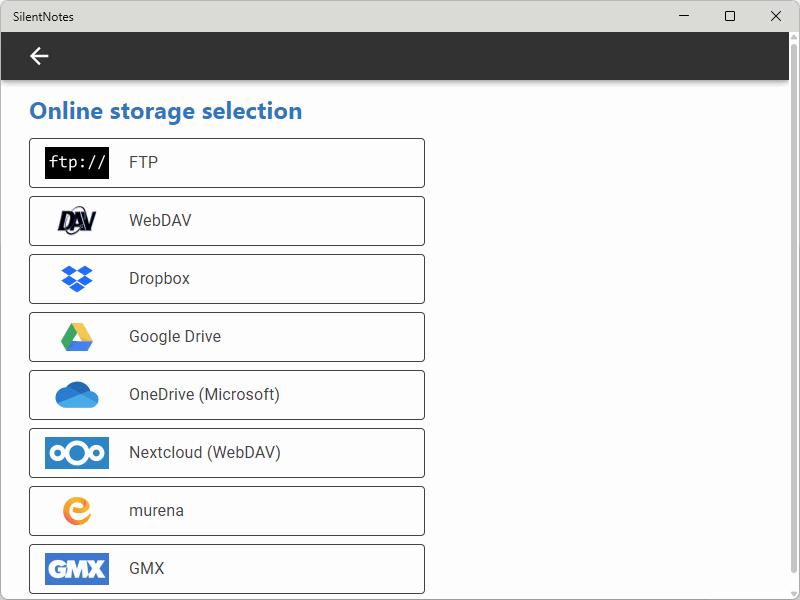Pick Dropbox from the storage list
The height and width of the screenshot is (600, 800).
click(x=159, y=279)
